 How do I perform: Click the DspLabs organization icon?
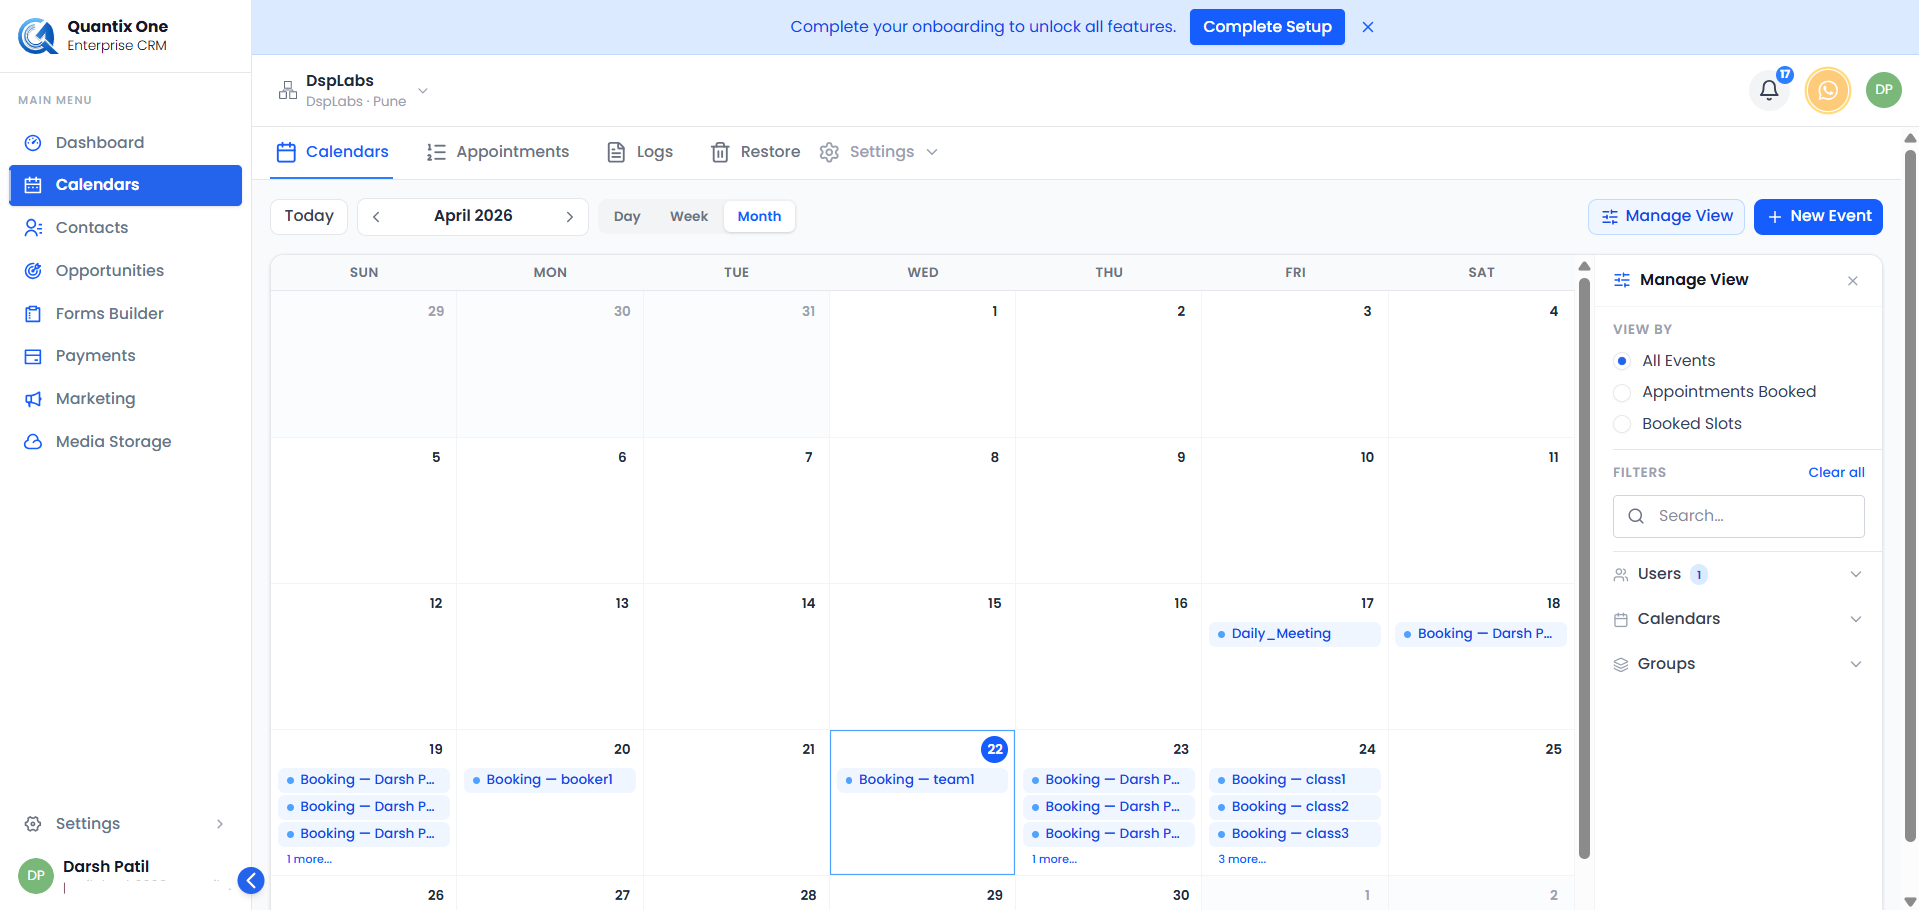point(288,90)
